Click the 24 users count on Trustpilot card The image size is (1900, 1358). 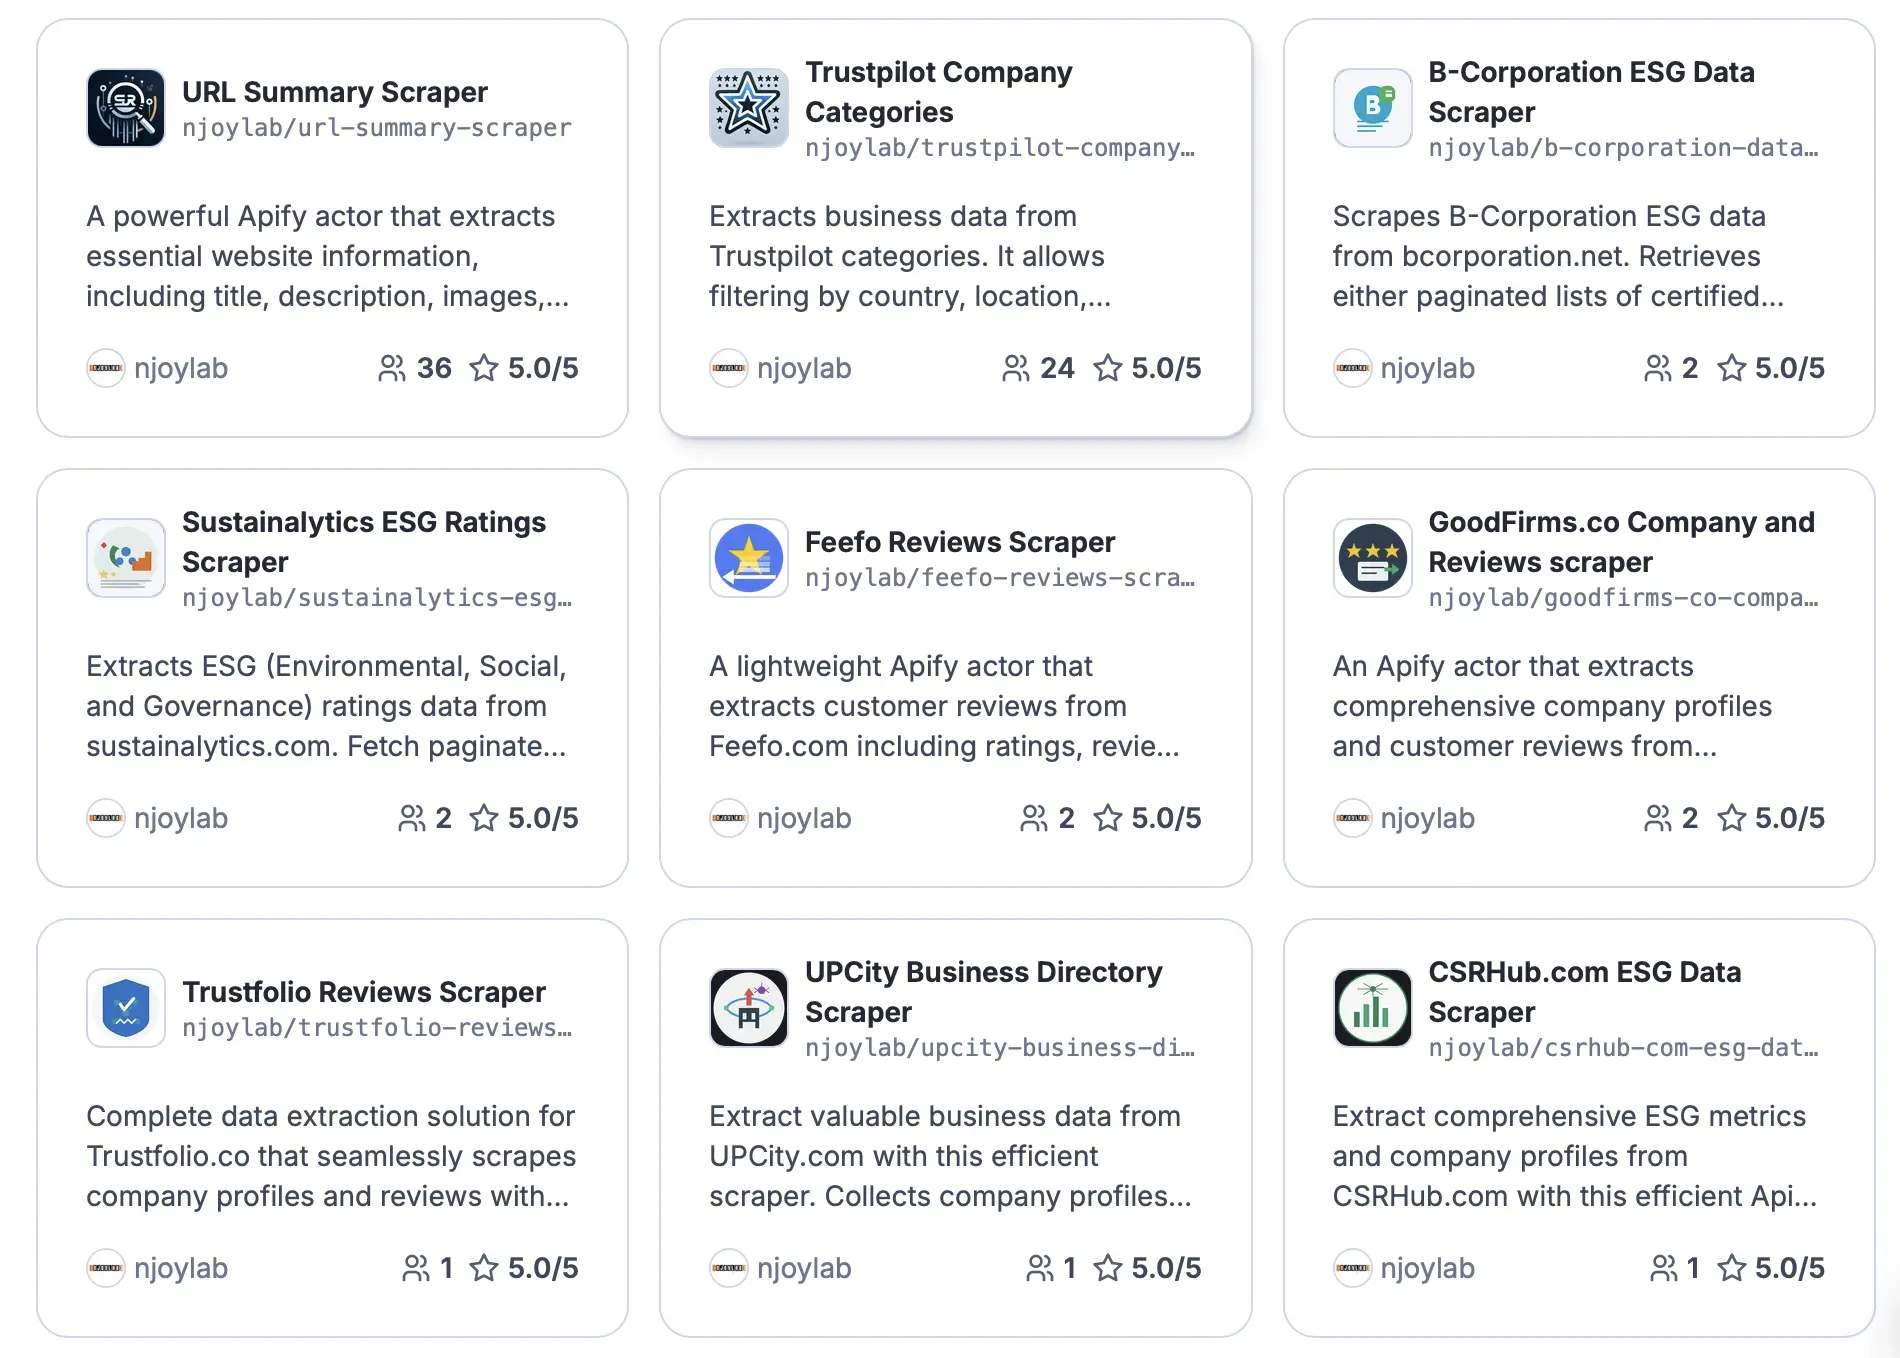(1040, 368)
